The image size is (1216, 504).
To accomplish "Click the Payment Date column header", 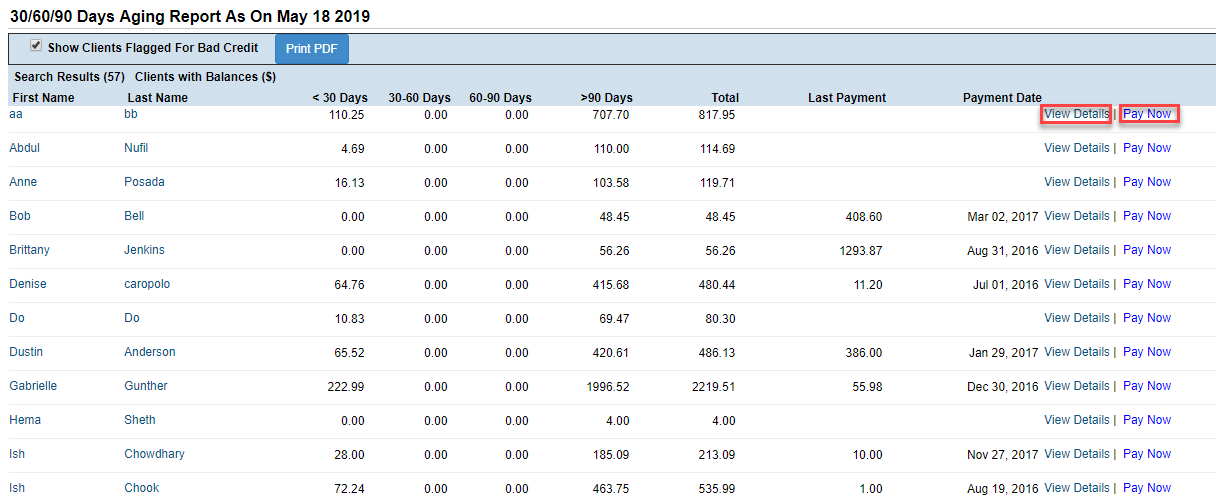I will click(1002, 98).
